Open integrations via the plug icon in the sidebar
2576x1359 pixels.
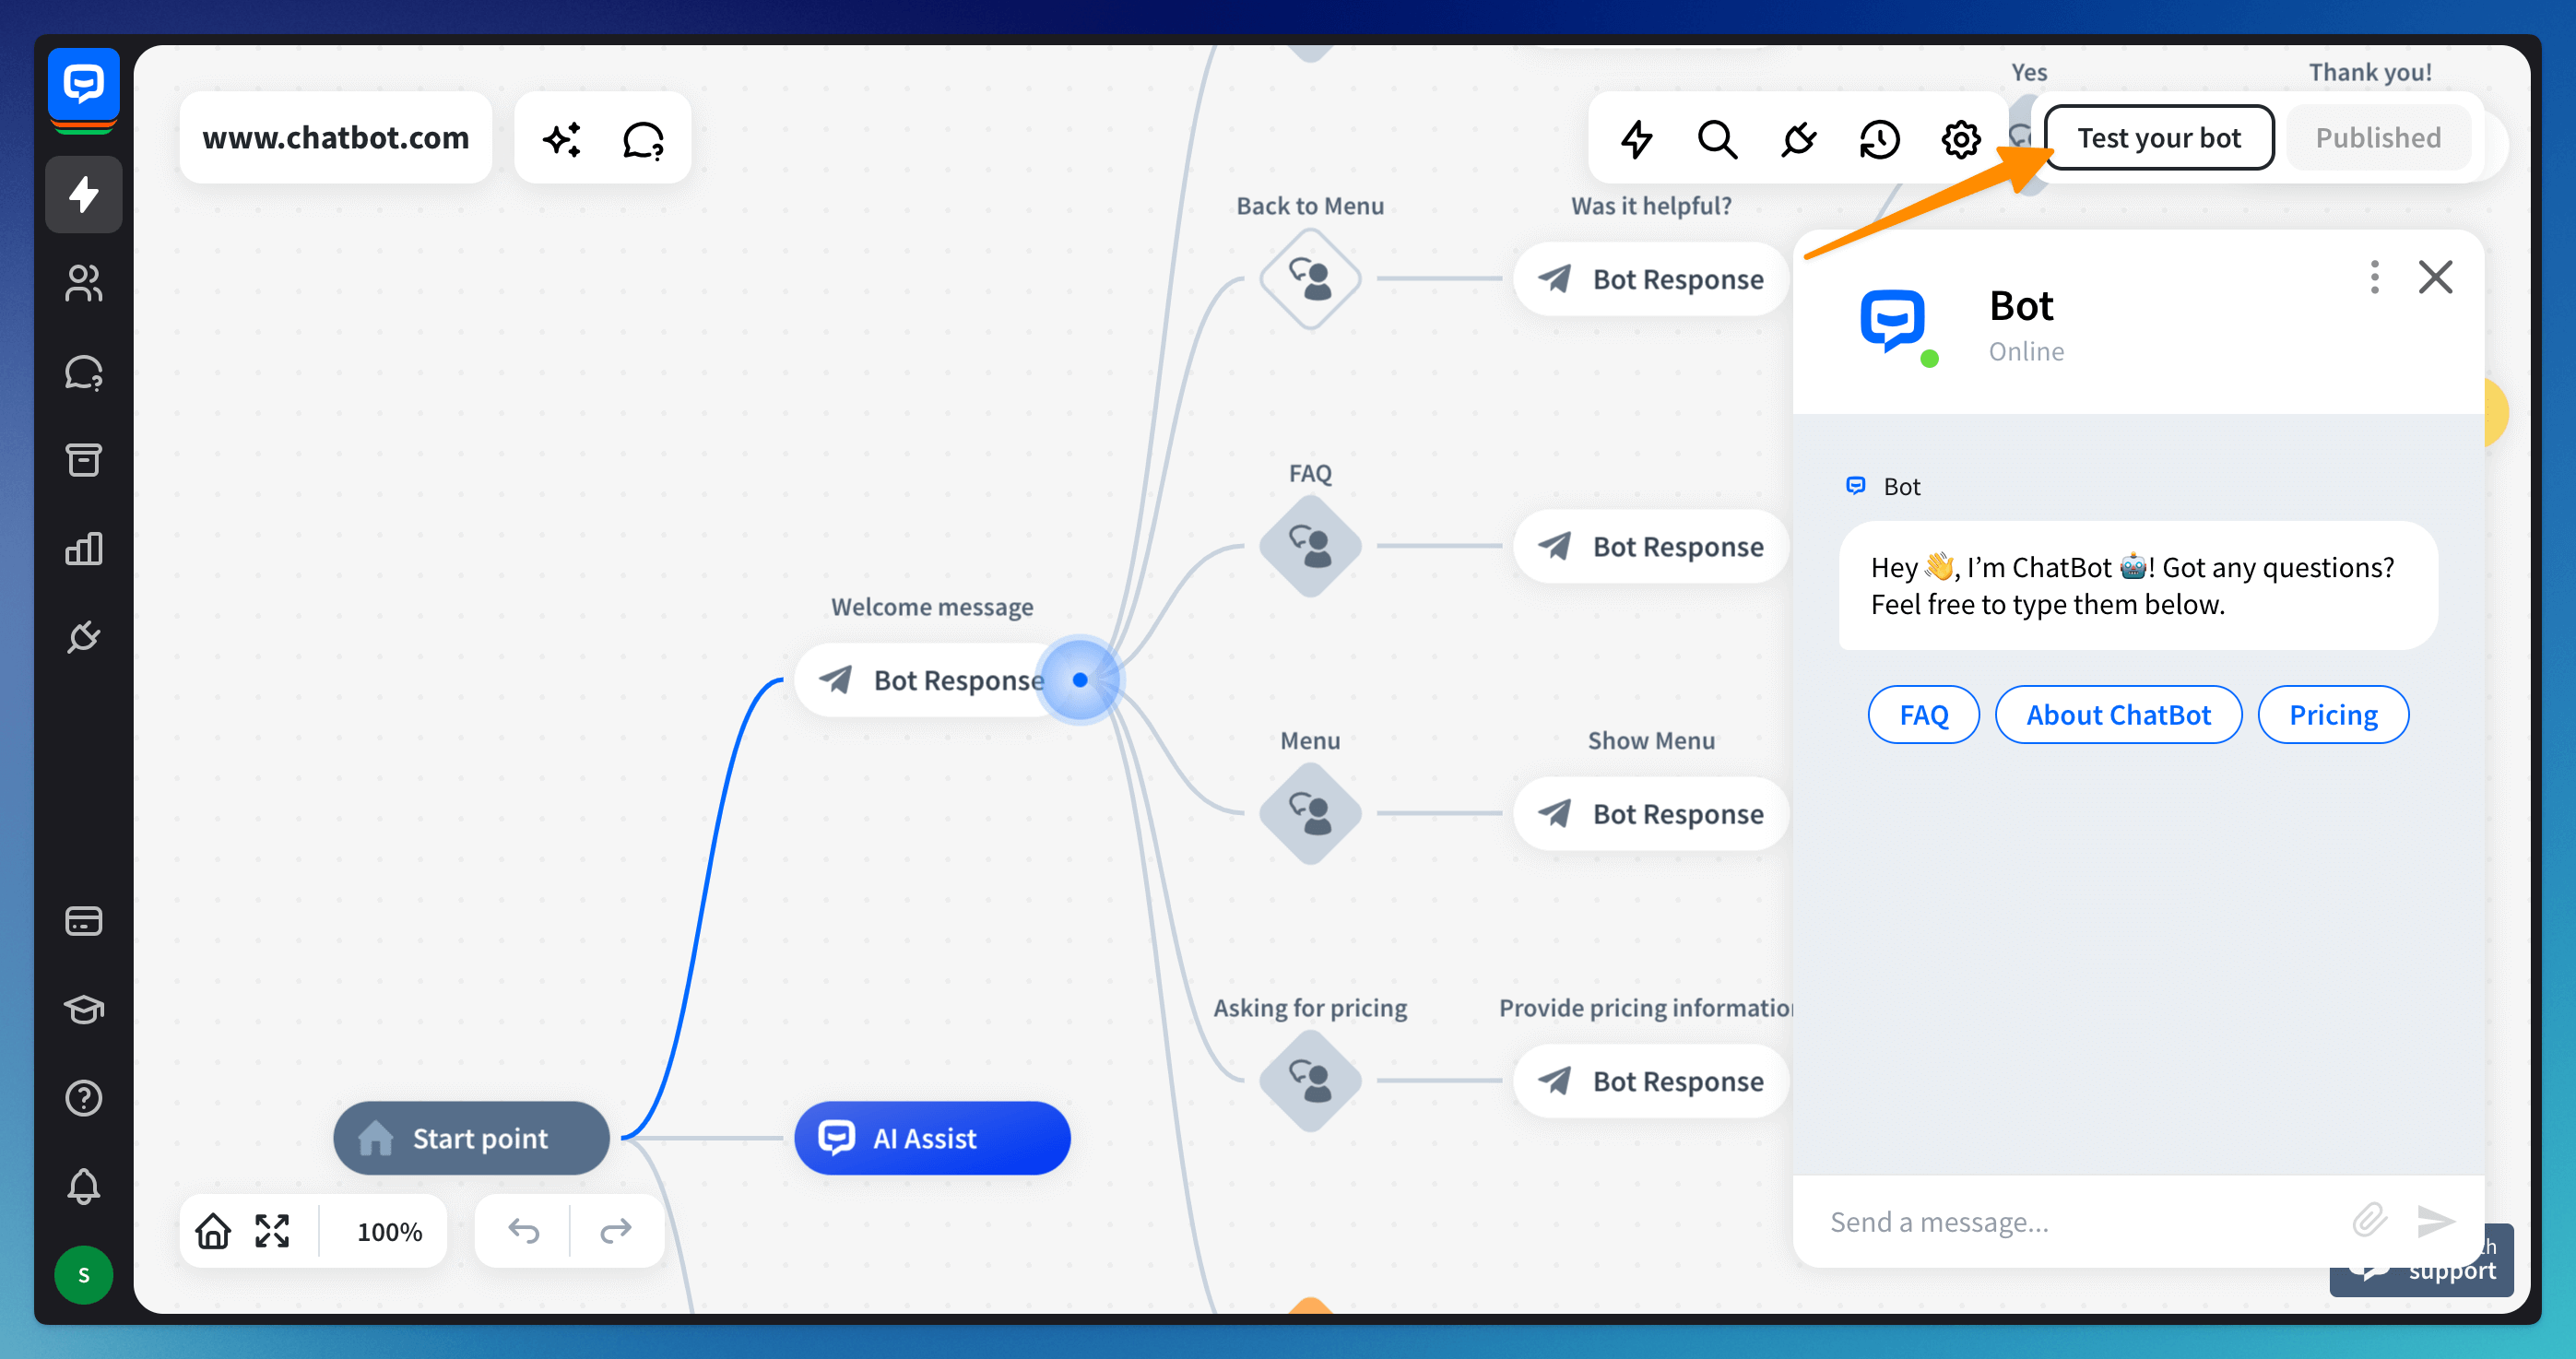tap(84, 637)
